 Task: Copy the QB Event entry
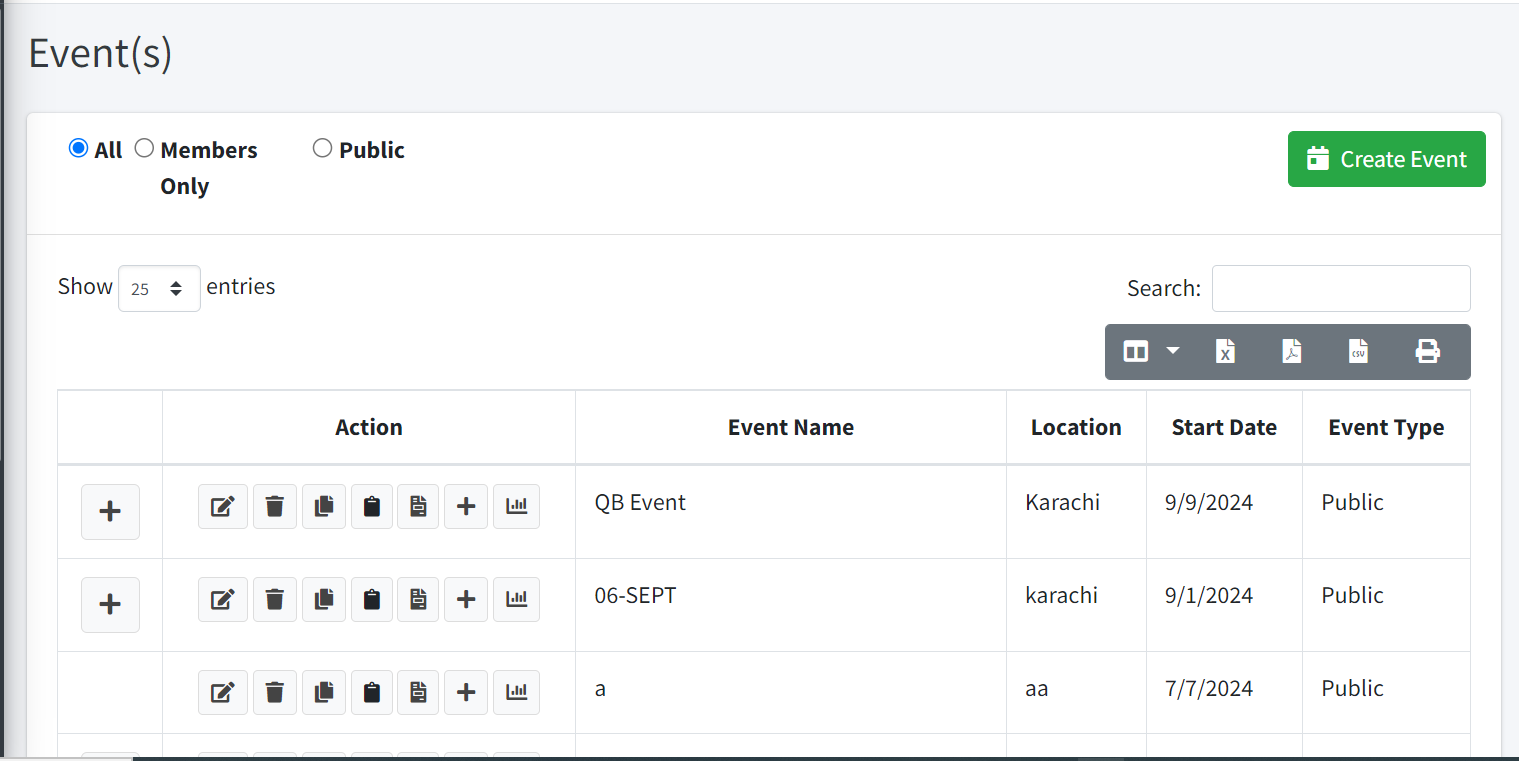(323, 506)
